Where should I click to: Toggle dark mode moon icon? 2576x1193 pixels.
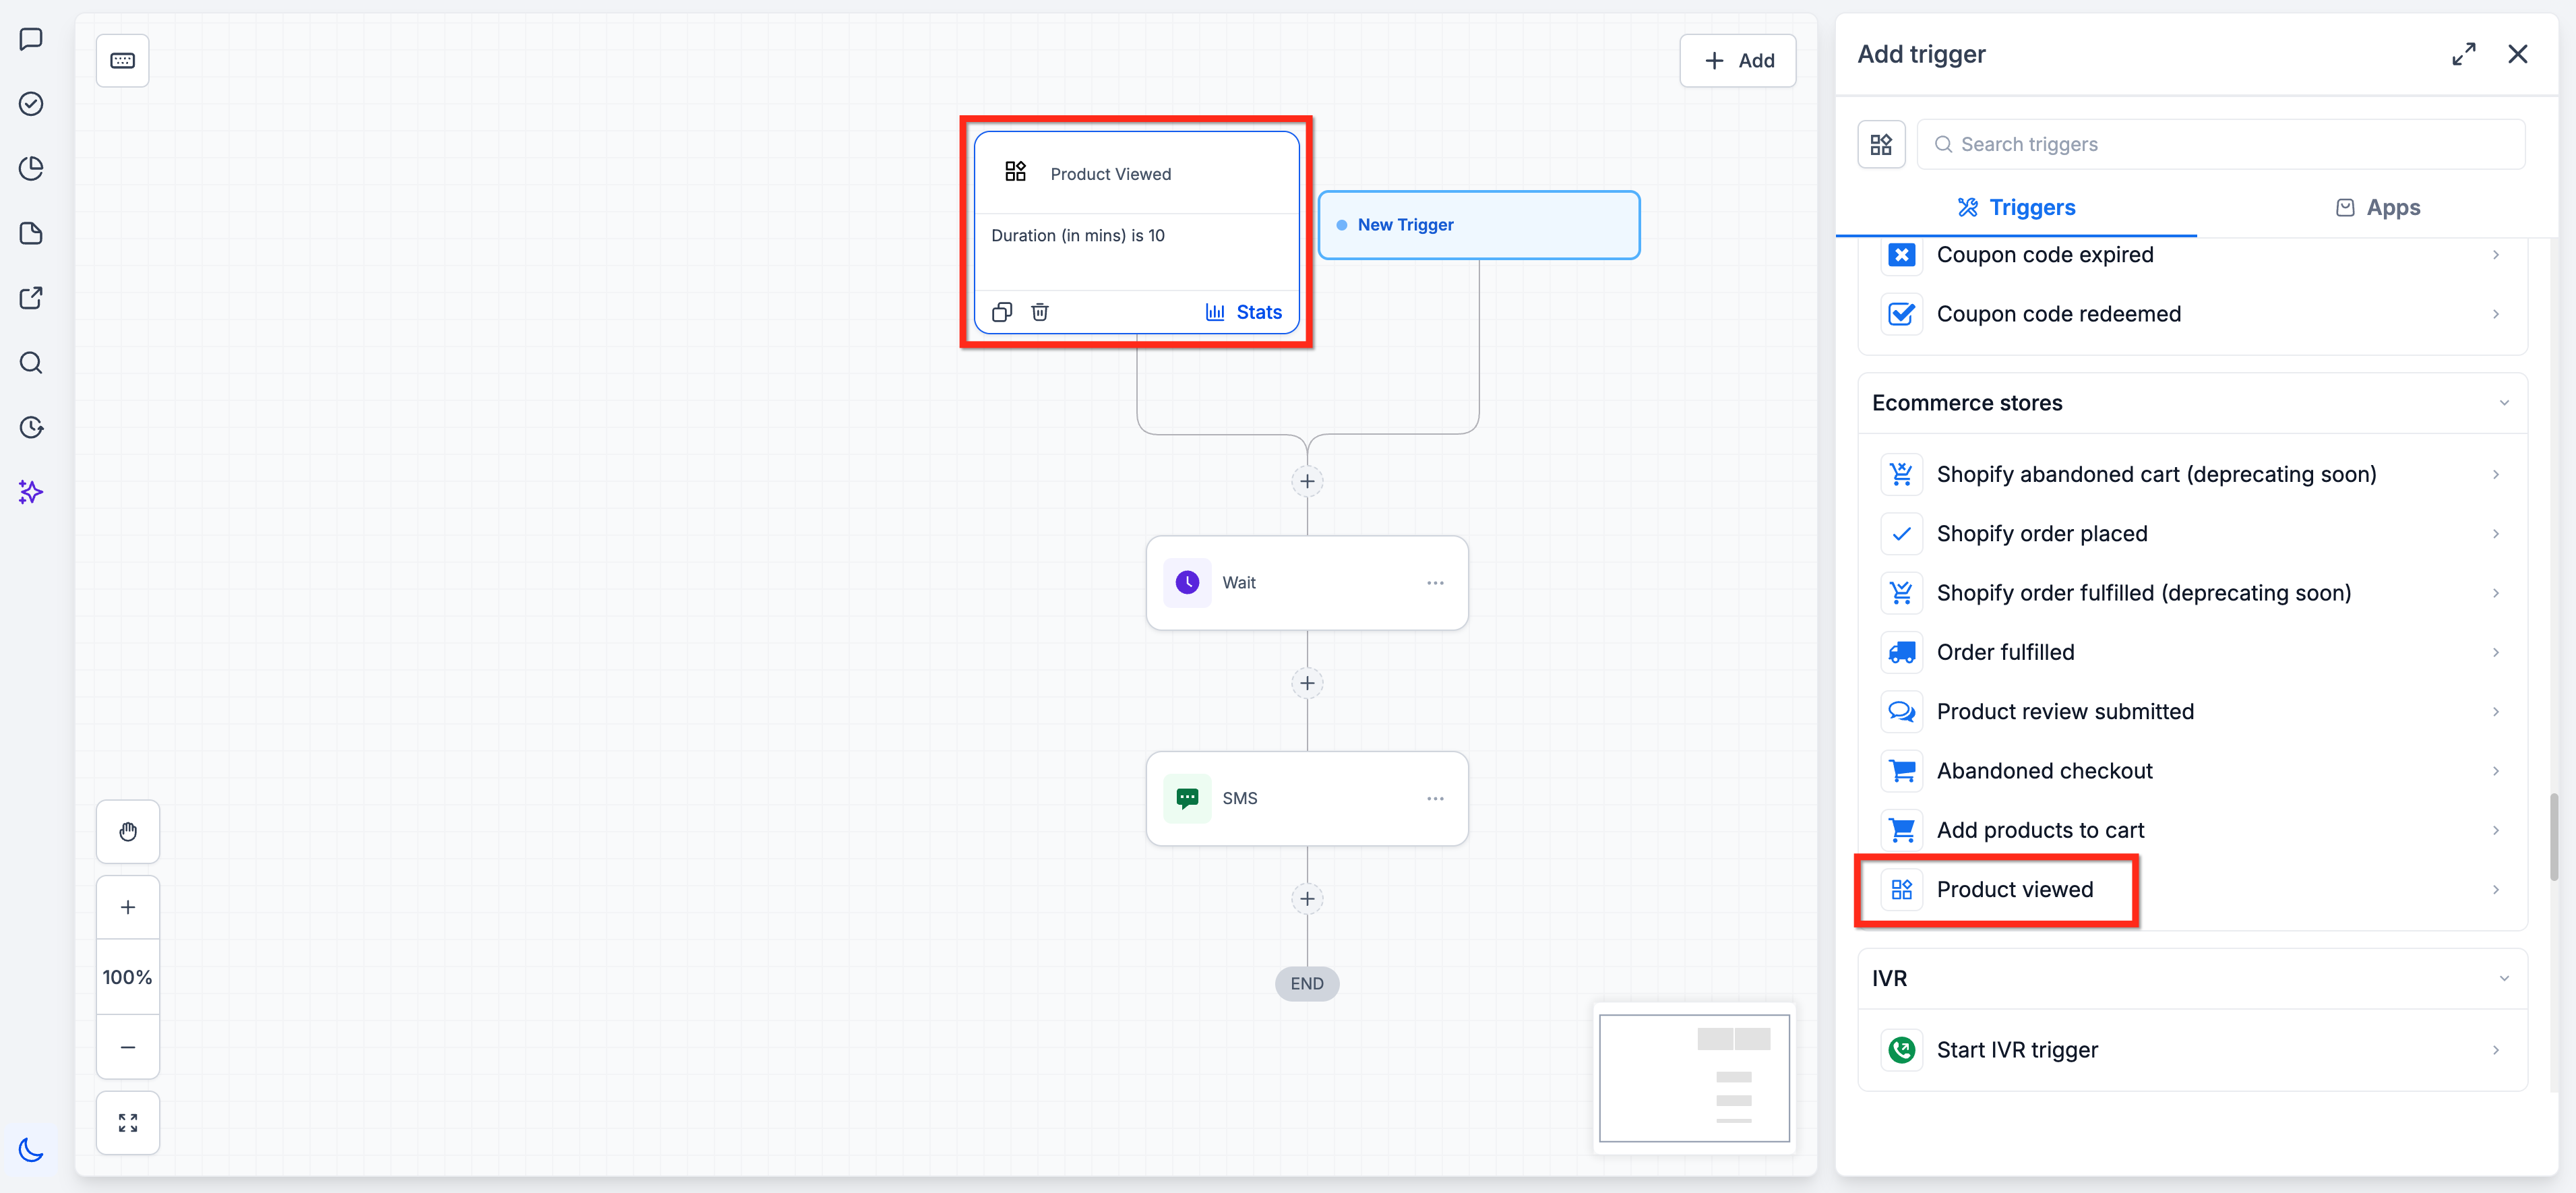pos(31,1150)
